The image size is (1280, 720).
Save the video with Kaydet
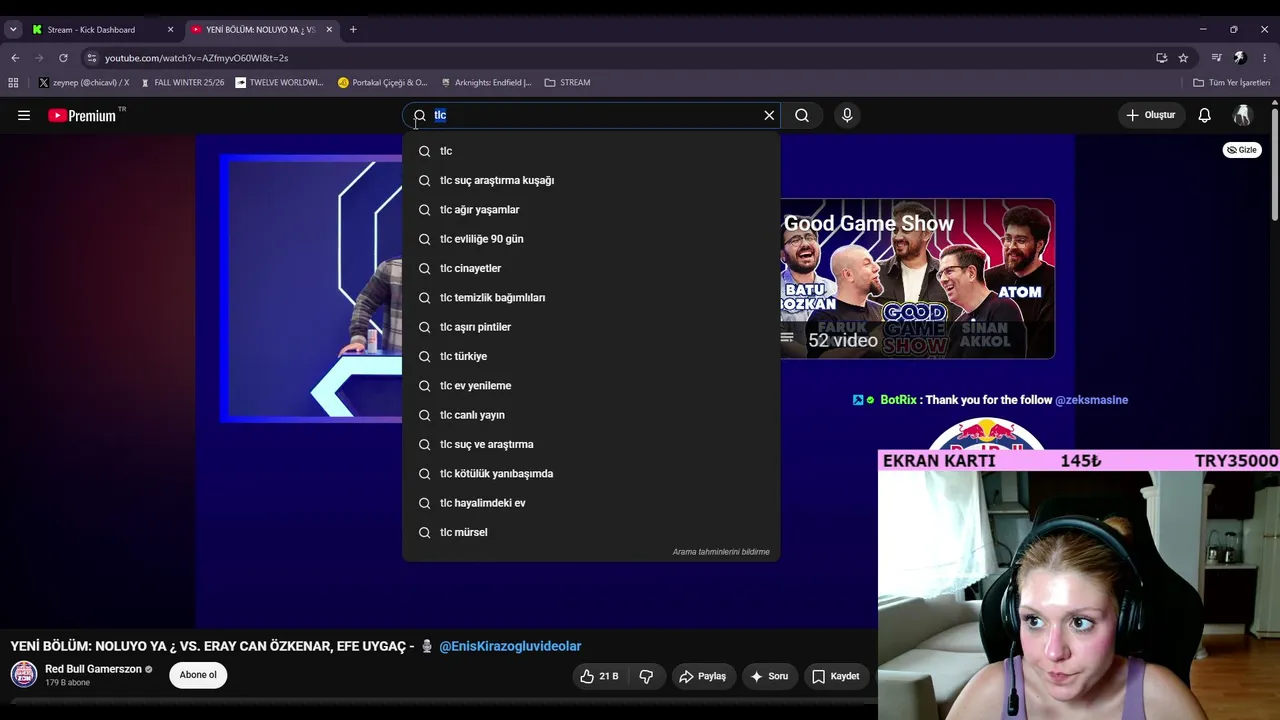[x=836, y=676]
